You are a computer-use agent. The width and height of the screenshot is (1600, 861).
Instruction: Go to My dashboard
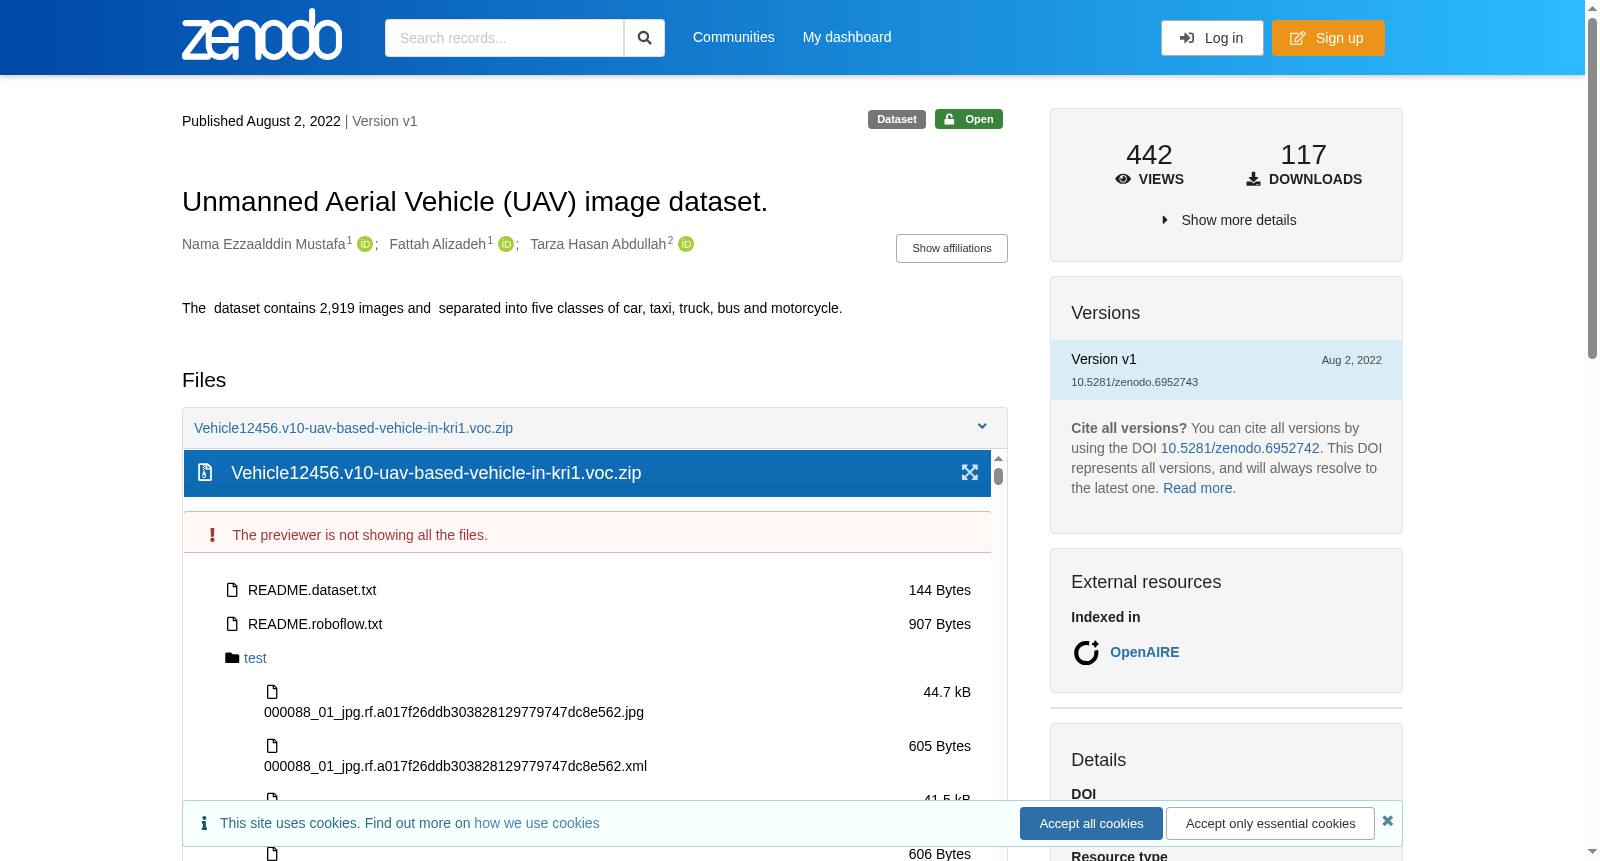tap(847, 37)
